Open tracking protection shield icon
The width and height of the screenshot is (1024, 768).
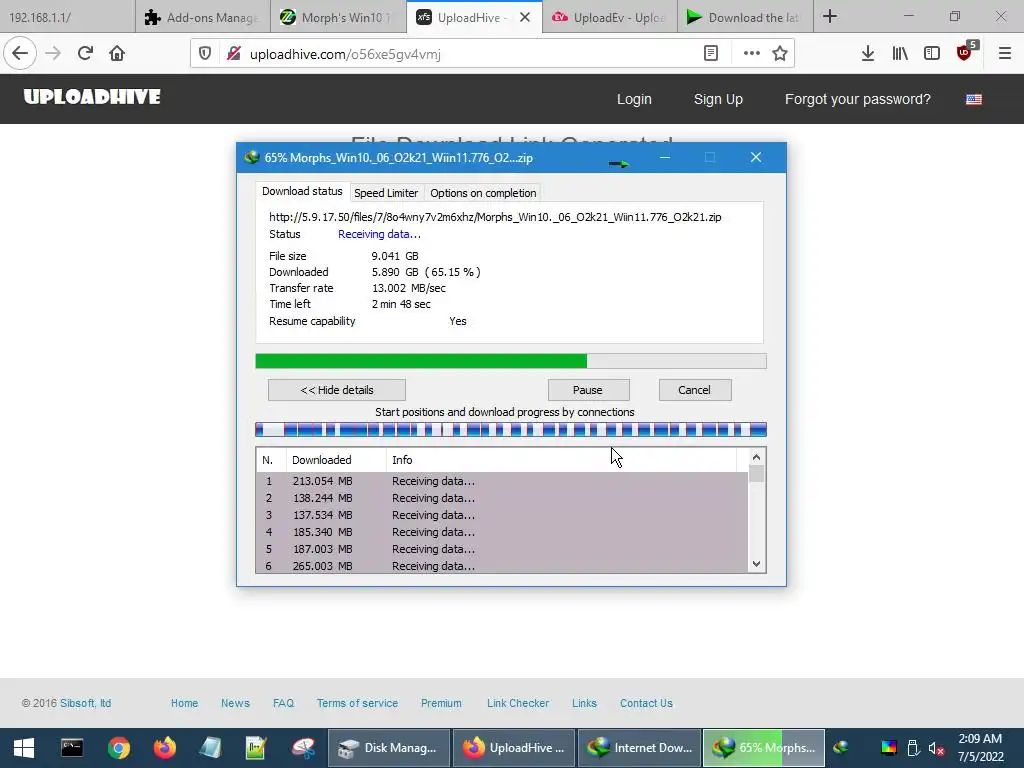[x=205, y=54]
